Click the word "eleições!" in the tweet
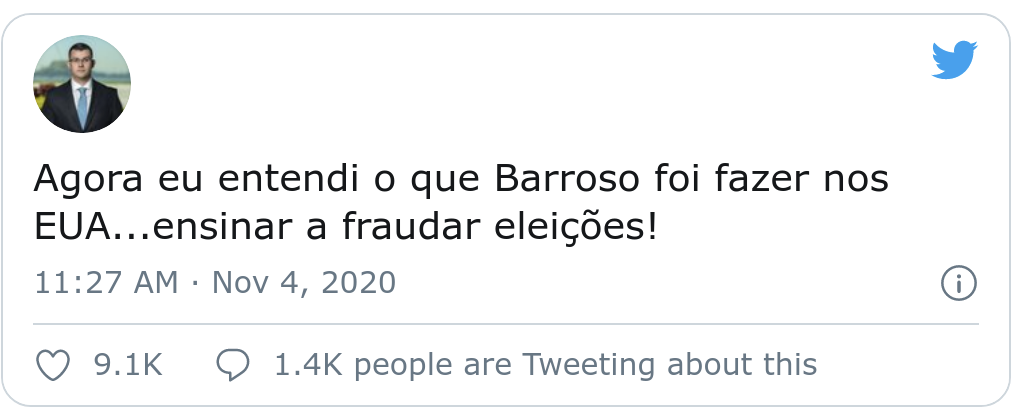The width and height of the screenshot is (1014, 415). pyautogui.click(x=576, y=226)
